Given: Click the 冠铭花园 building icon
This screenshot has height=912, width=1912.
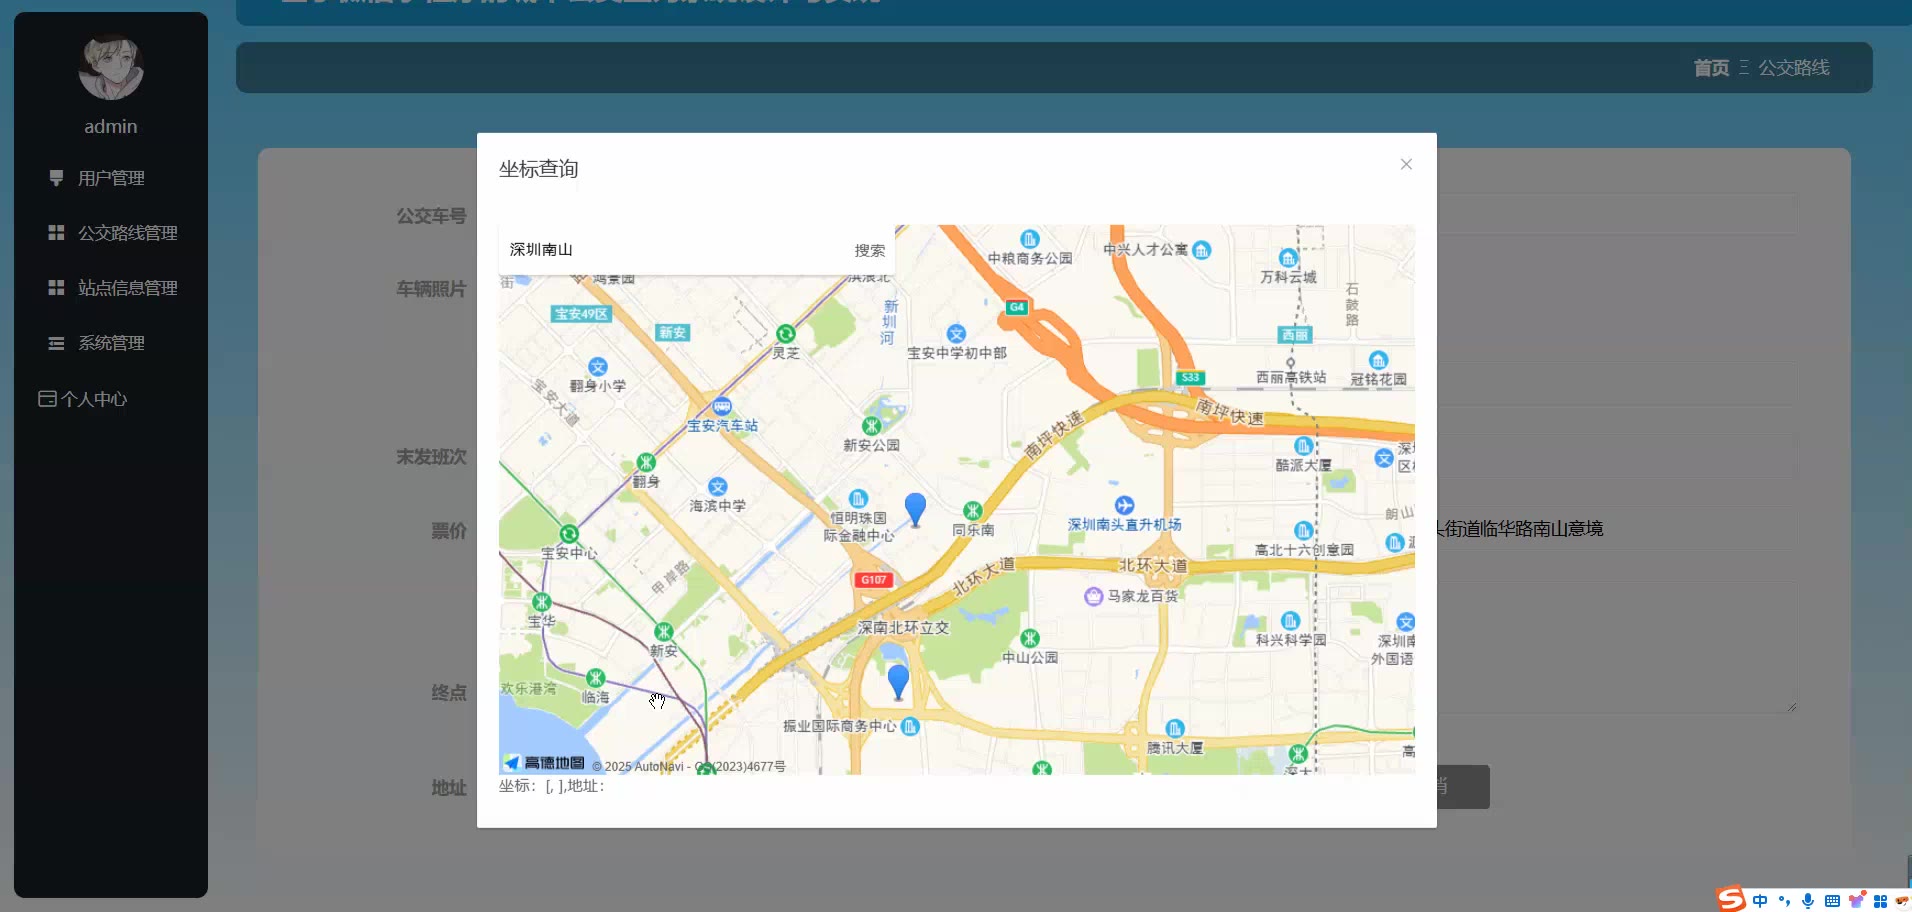Looking at the screenshot, I should (1378, 360).
